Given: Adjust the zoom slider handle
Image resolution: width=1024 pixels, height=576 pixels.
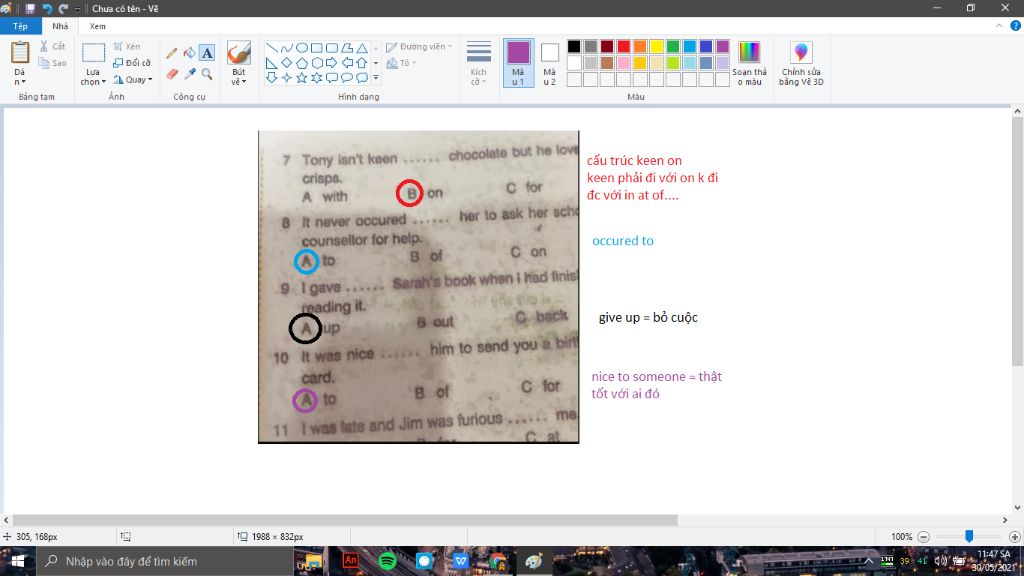Looking at the screenshot, I should [969, 536].
